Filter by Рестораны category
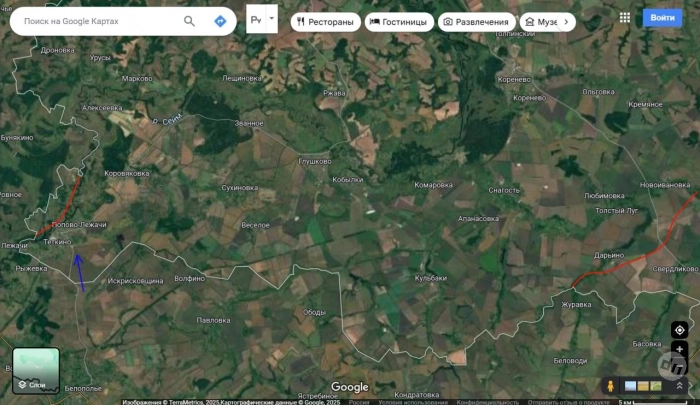 tap(325, 22)
